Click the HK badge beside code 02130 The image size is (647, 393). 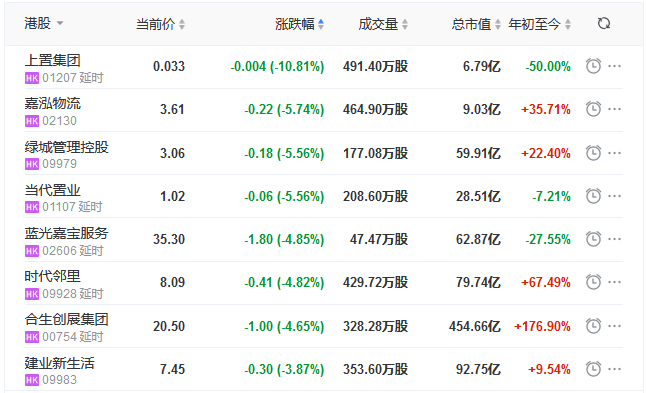click(x=32, y=121)
